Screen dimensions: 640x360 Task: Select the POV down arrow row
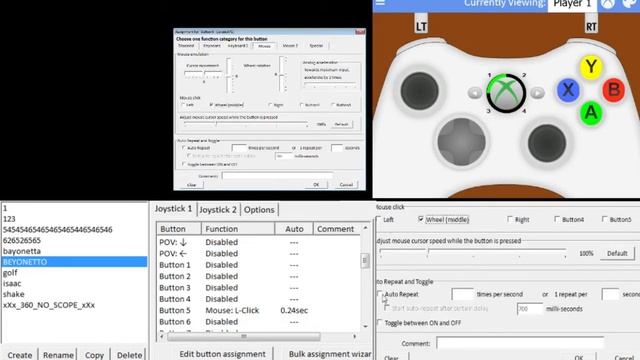coord(259,242)
